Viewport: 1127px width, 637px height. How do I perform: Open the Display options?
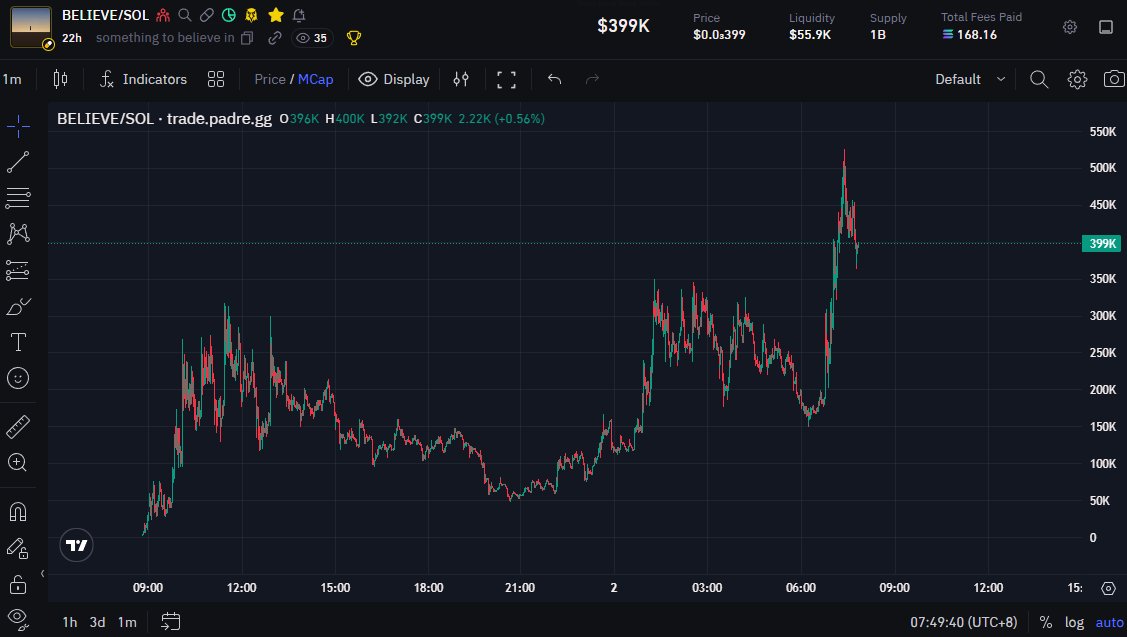[394, 79]
